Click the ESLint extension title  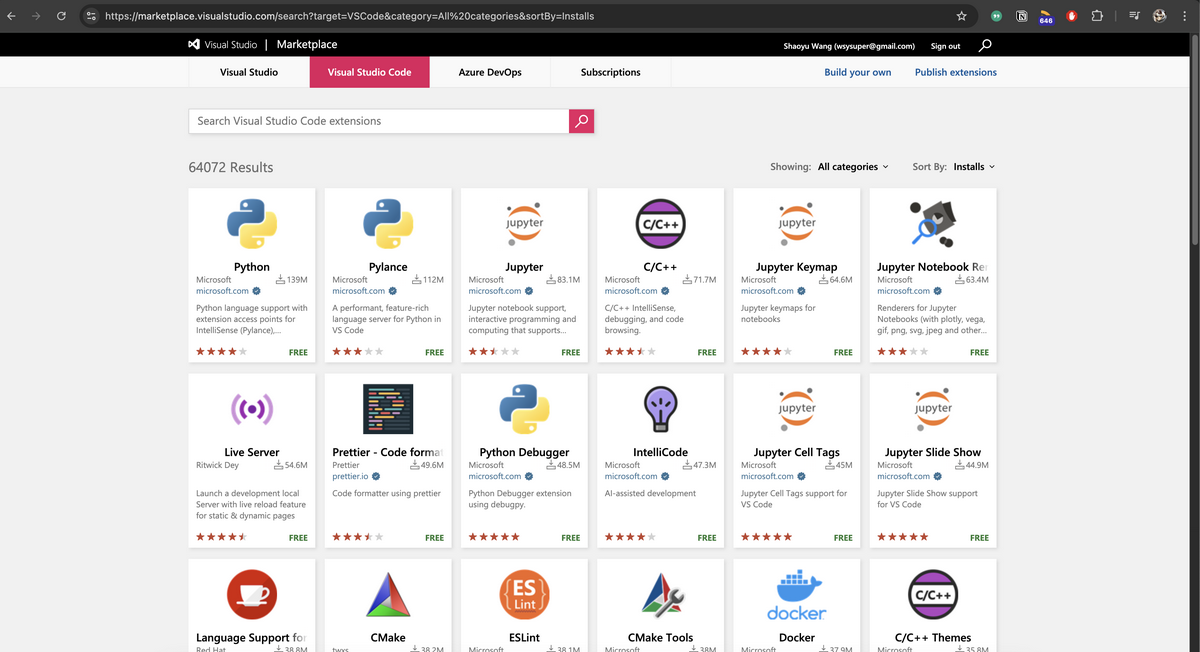click(524, 638)
